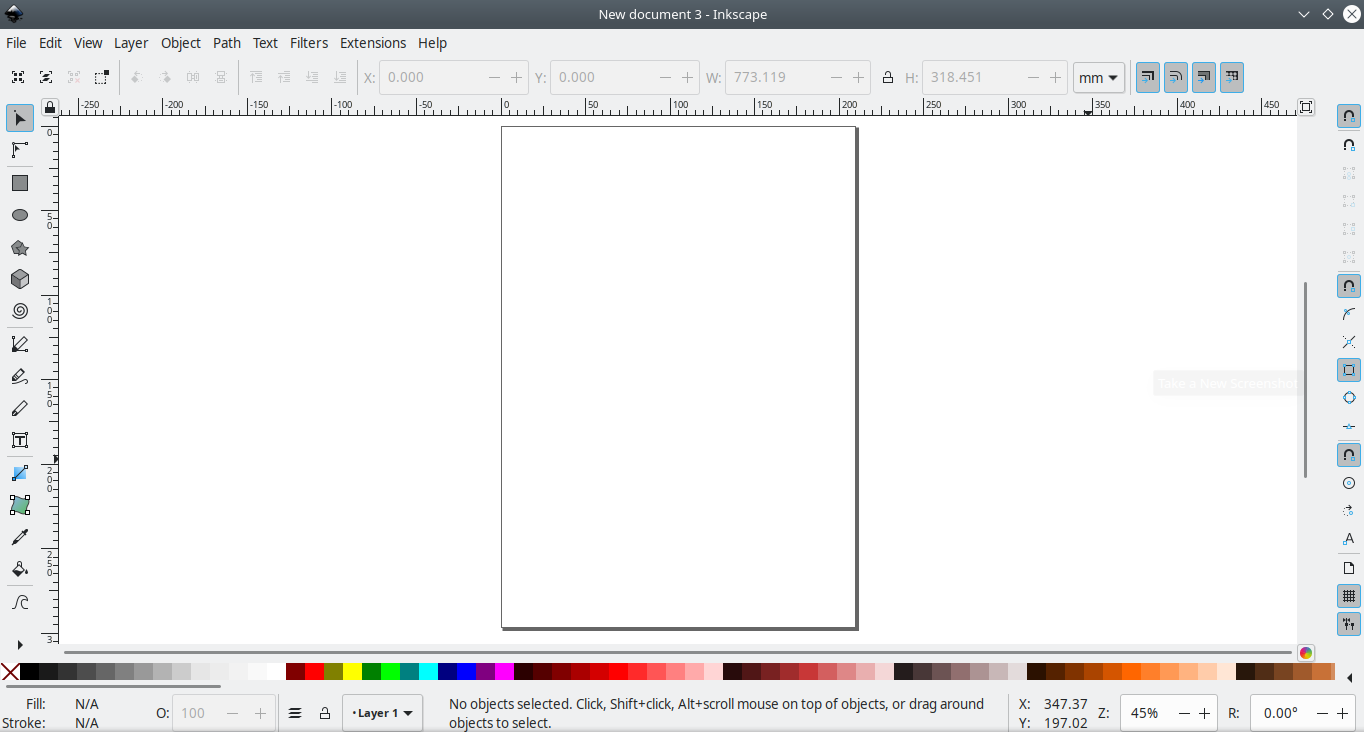Viewport: 1364px width, 732px height.
Task: Toggle scale rounded corners in rectangles
Action: point(1176,77)
